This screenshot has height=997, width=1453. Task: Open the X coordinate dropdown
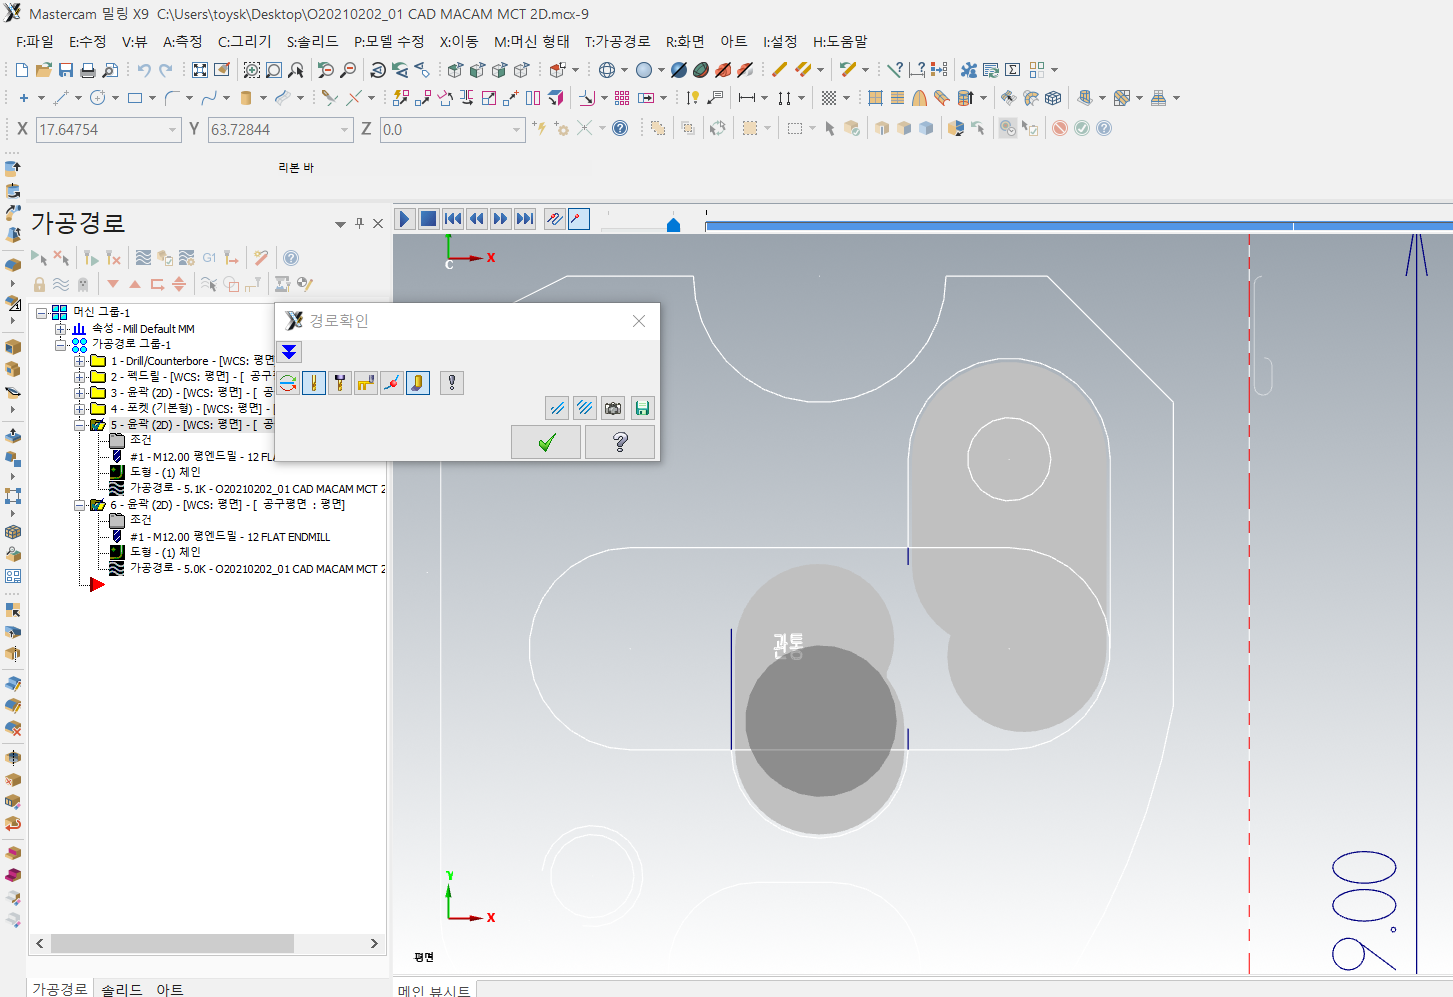pos(172,129)
